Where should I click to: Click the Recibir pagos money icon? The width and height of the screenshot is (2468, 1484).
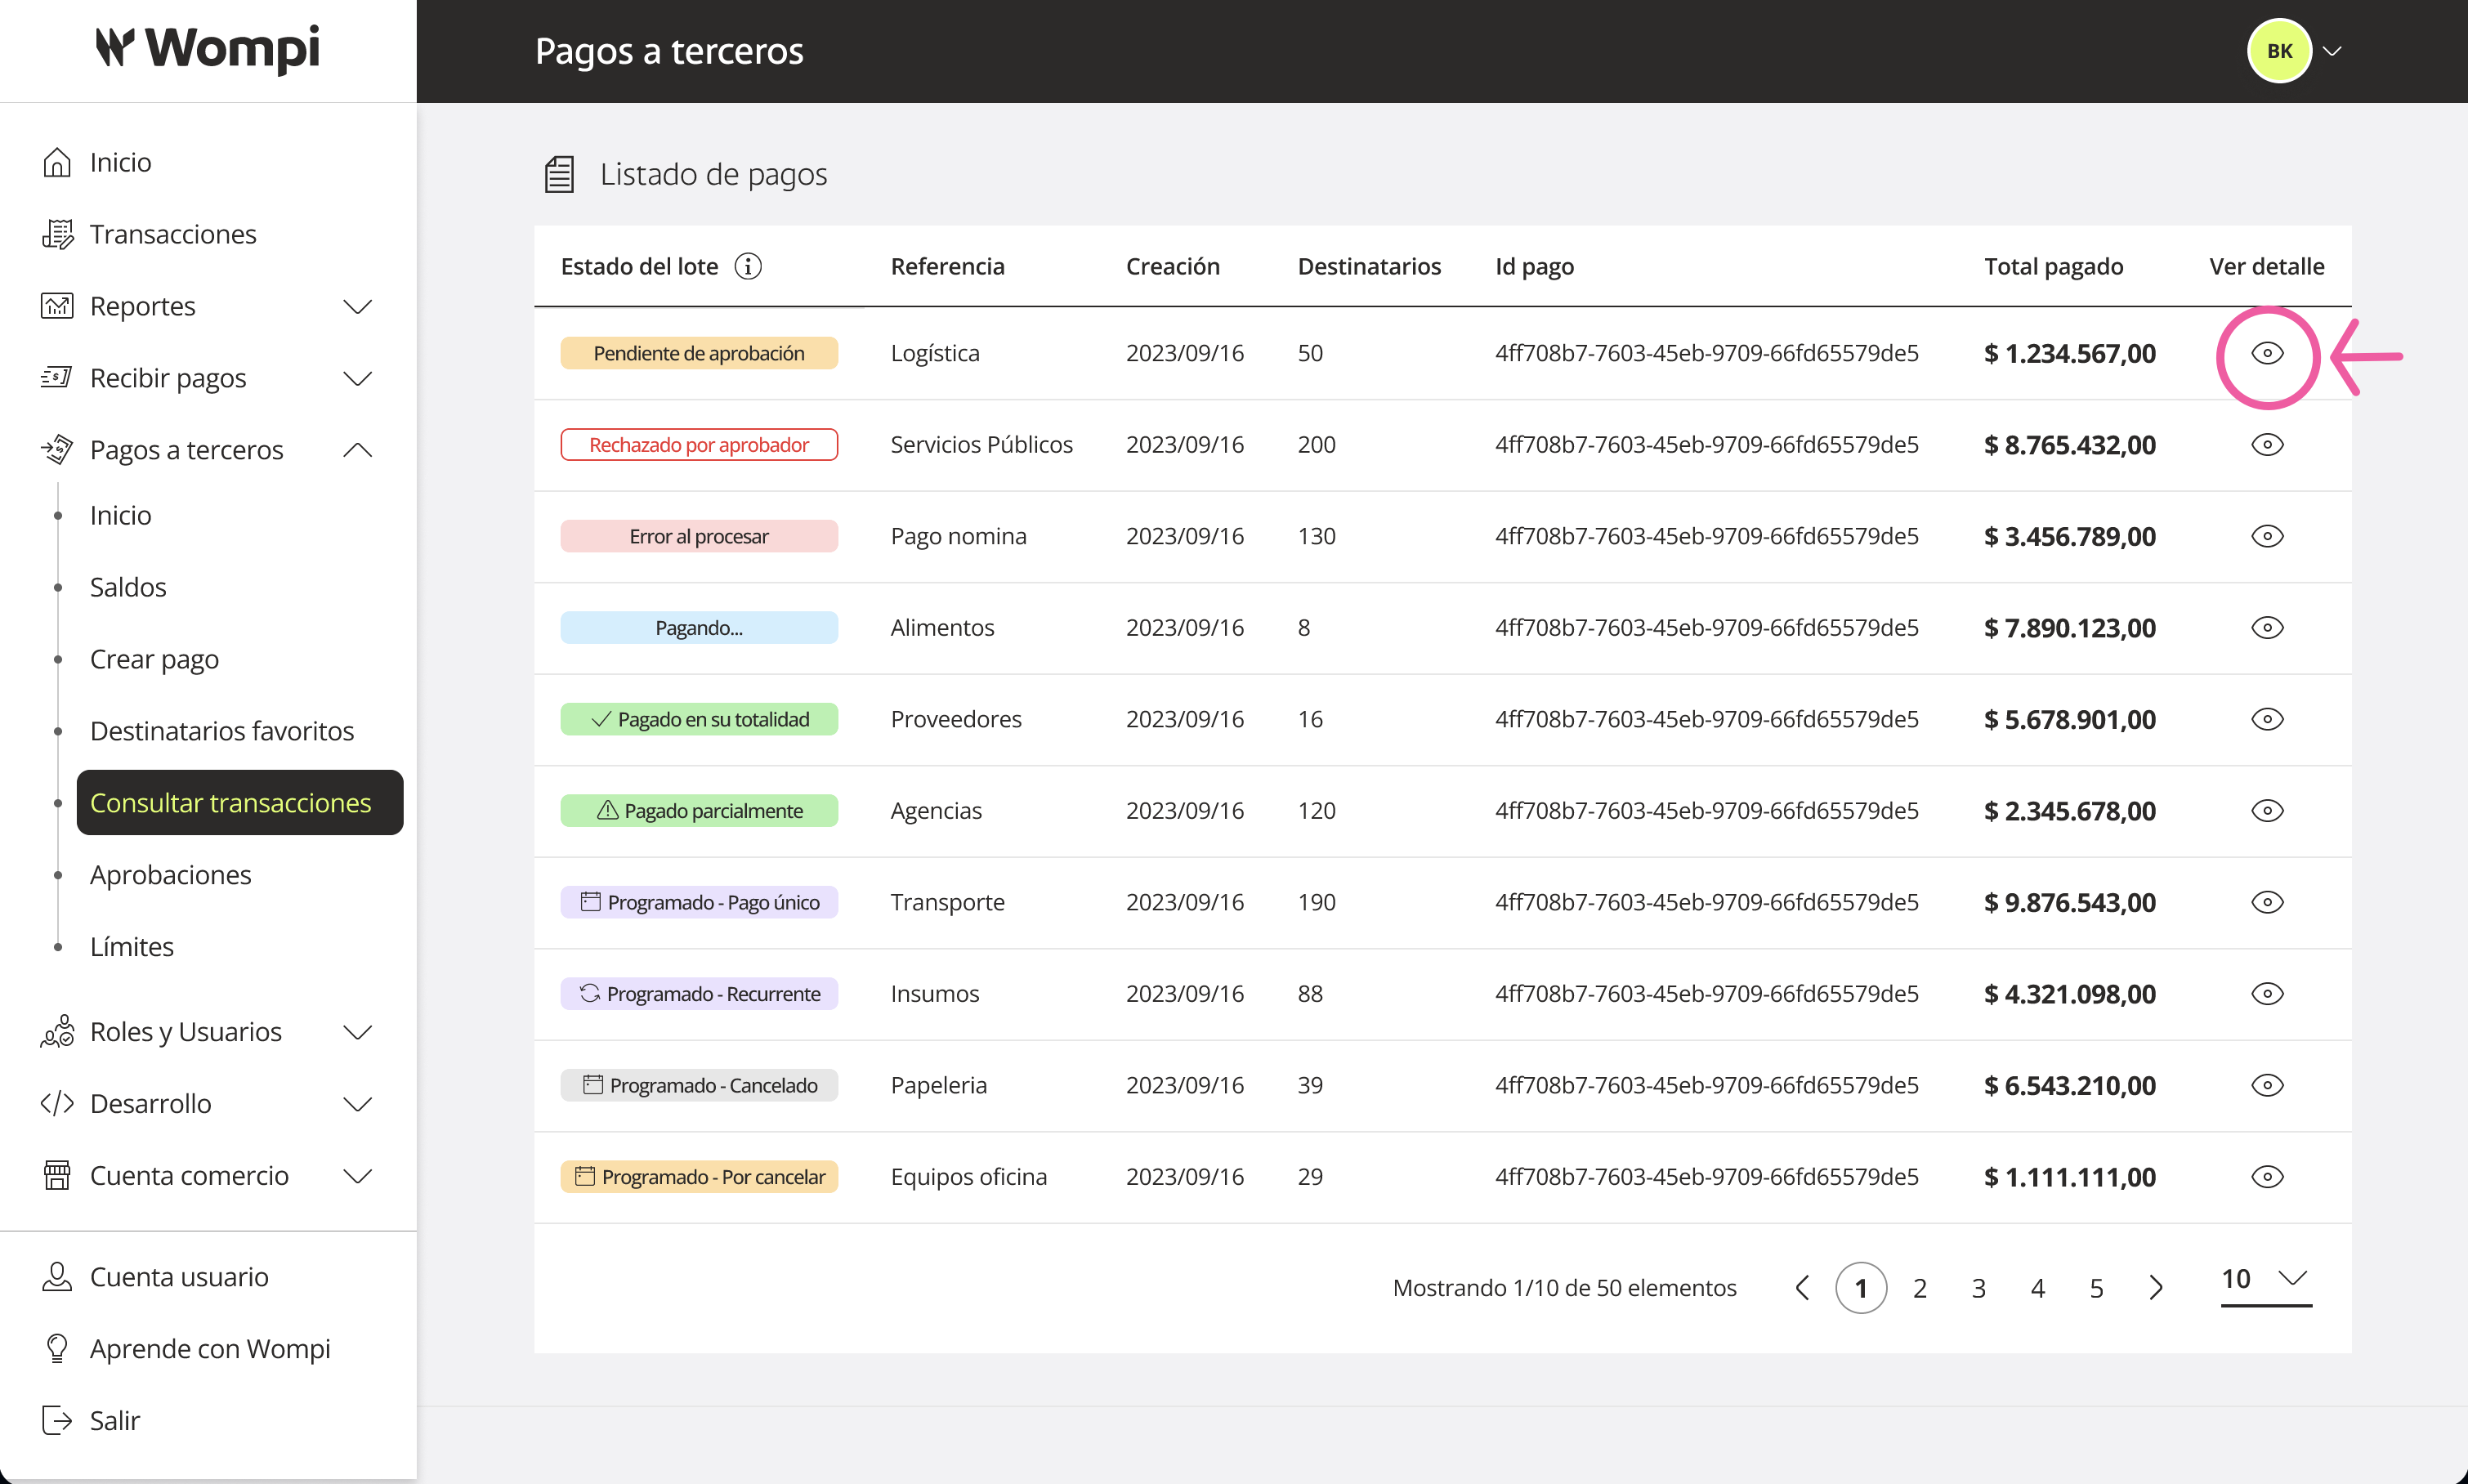[x=57, y=378]
